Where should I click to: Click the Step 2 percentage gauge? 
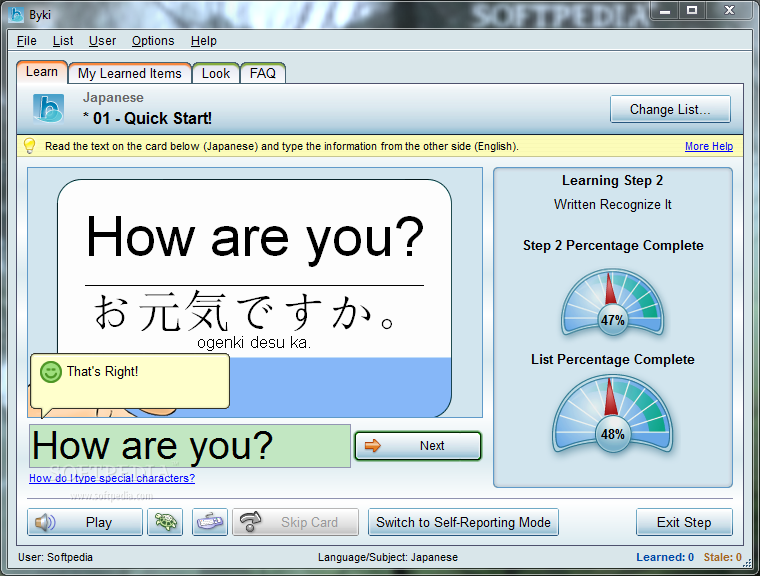point(613,303)
